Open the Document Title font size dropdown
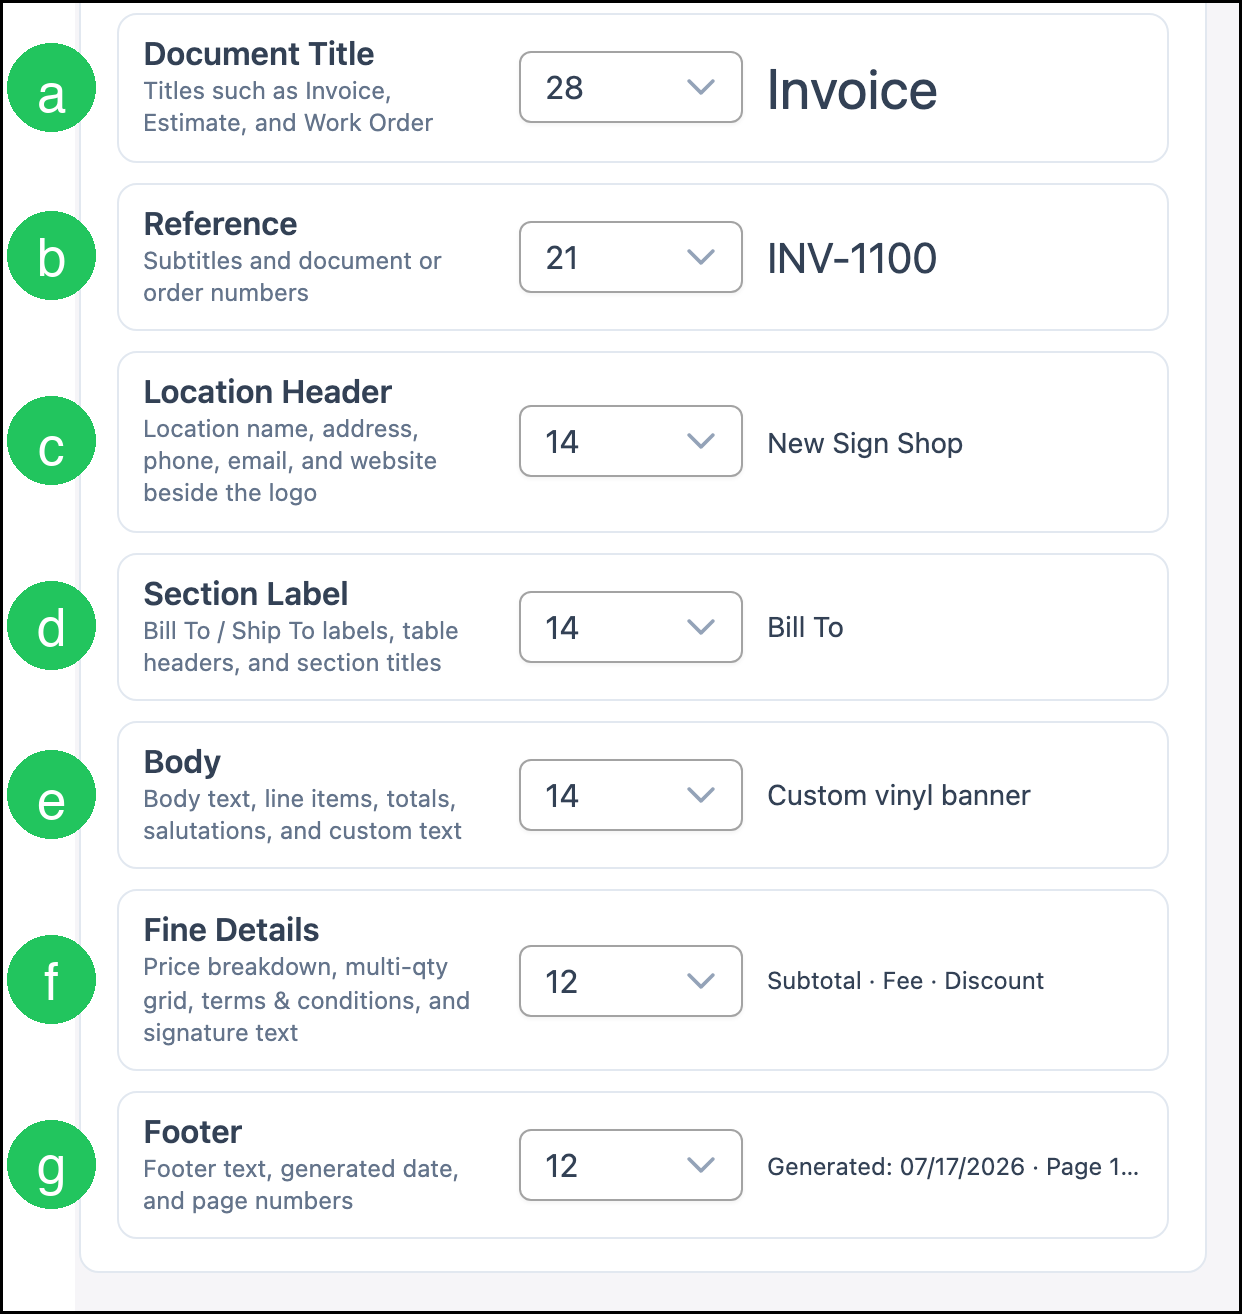This screenshot has width=1242, height=1314. 631,87
